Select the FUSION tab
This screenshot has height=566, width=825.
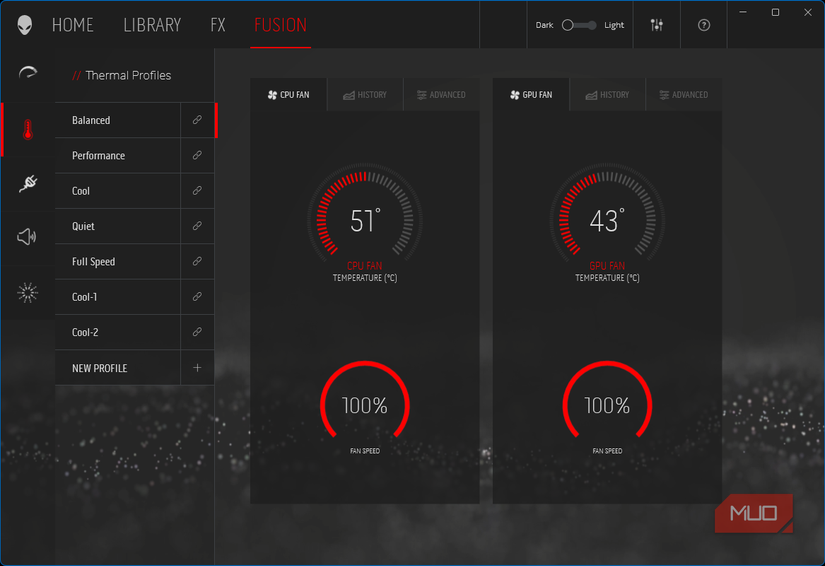[280, 25]
